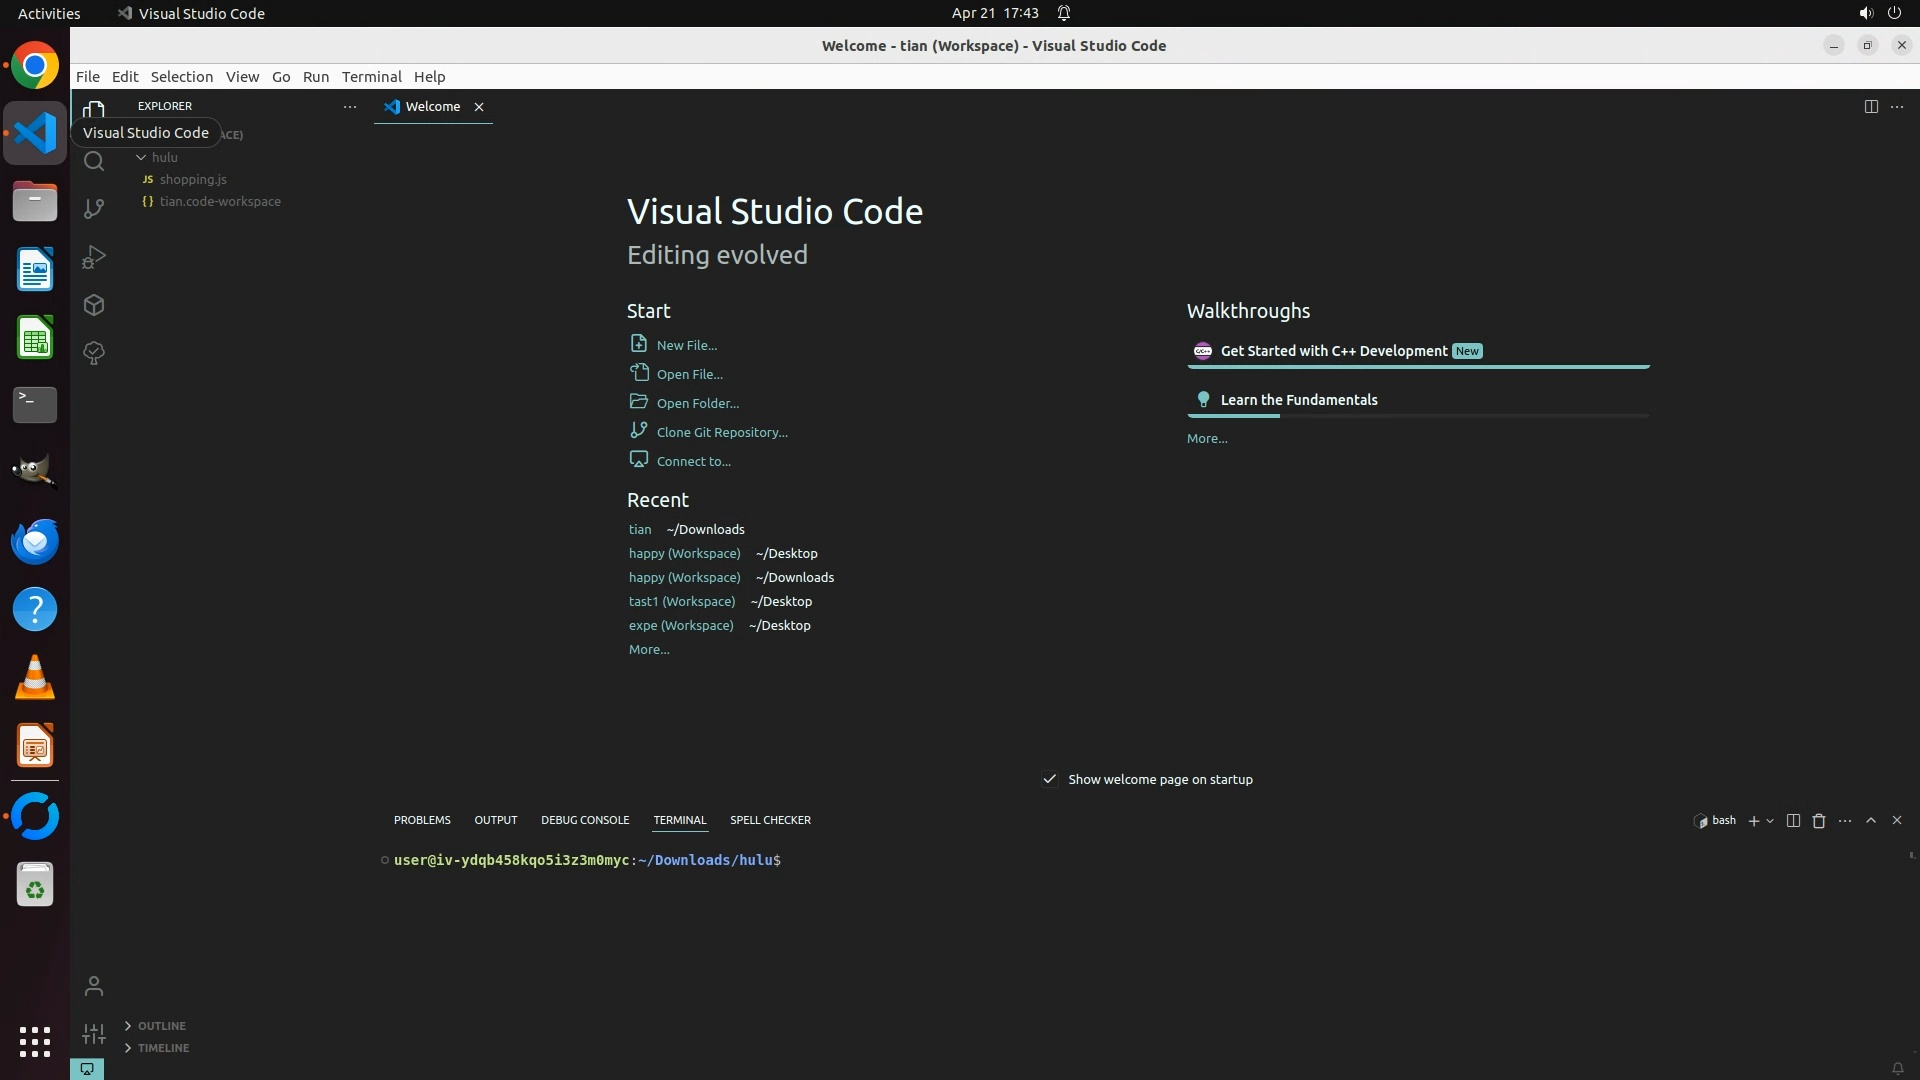The image size is (1920, 1080).
Task: Open the Terminal menu
Action: [x=371, y=76]
